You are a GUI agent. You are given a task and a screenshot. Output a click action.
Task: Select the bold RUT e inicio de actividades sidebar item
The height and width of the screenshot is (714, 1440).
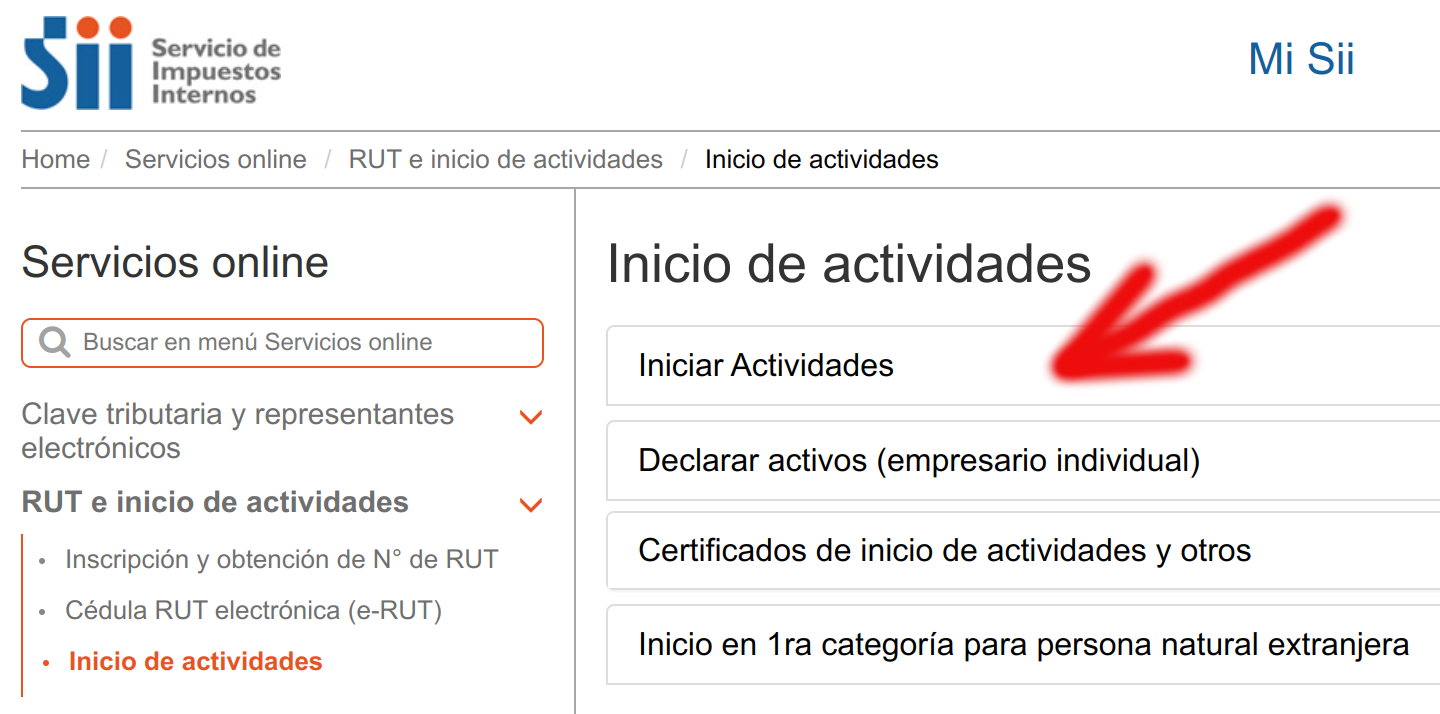pos(215,502)
